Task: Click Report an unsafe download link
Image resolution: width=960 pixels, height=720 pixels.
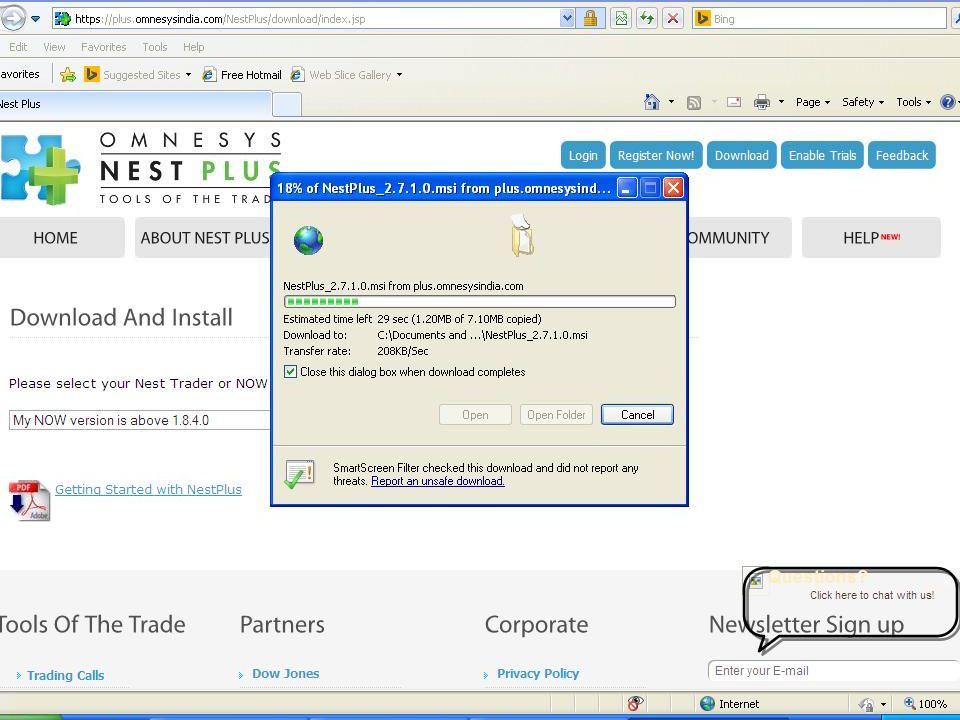Action: tap(438, 481)
